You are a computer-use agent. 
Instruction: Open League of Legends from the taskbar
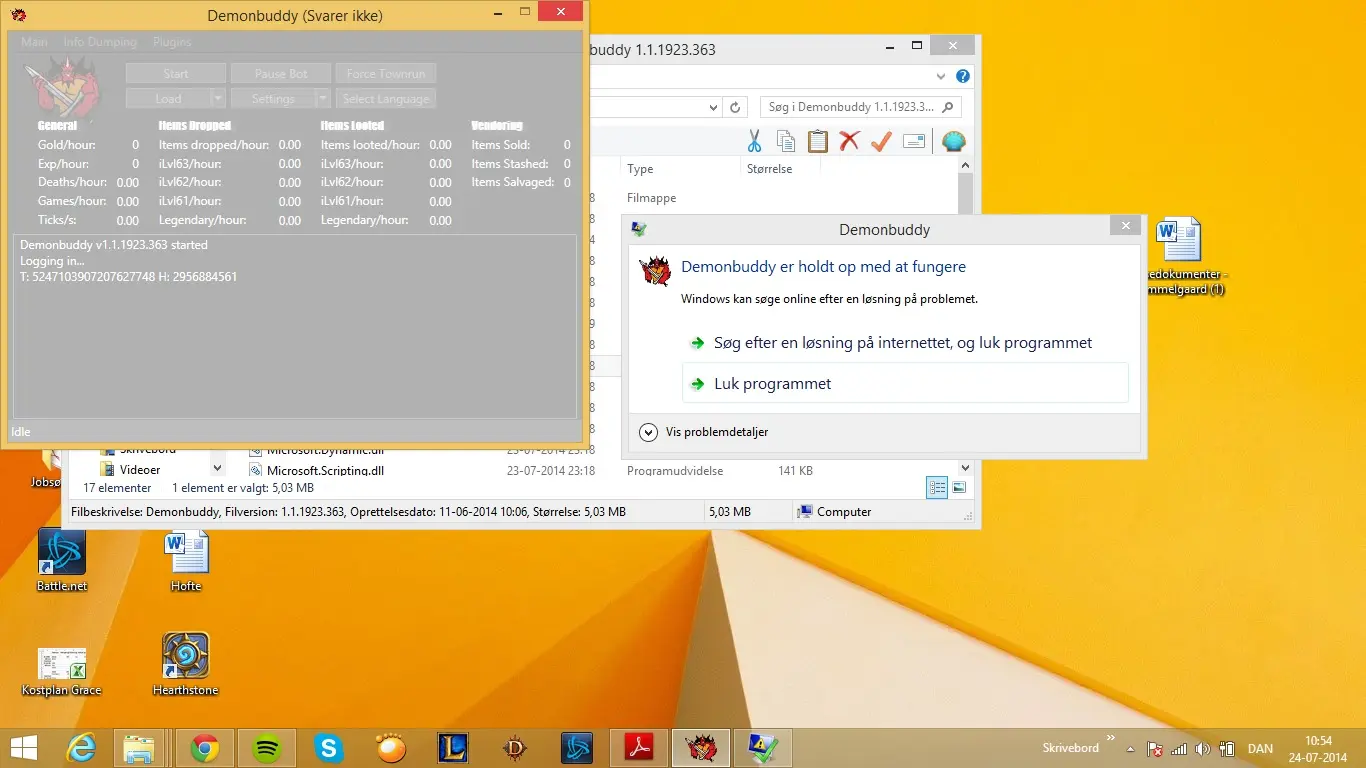[x=453, y=747]
